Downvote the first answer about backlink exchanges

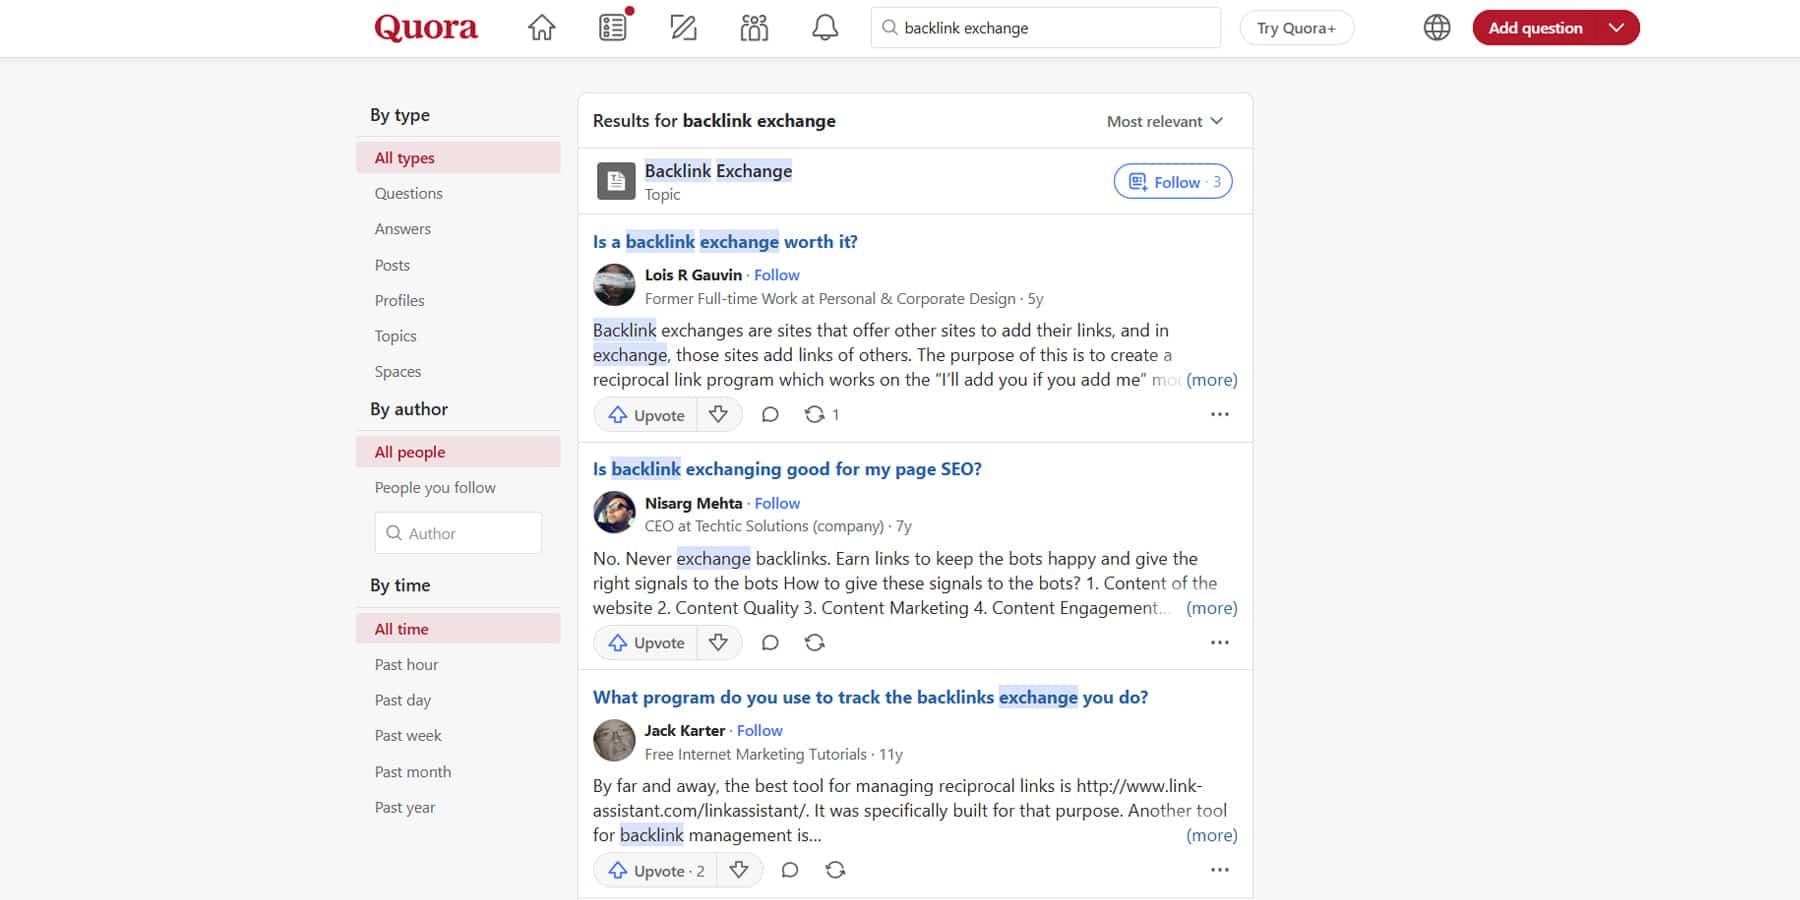719,414
